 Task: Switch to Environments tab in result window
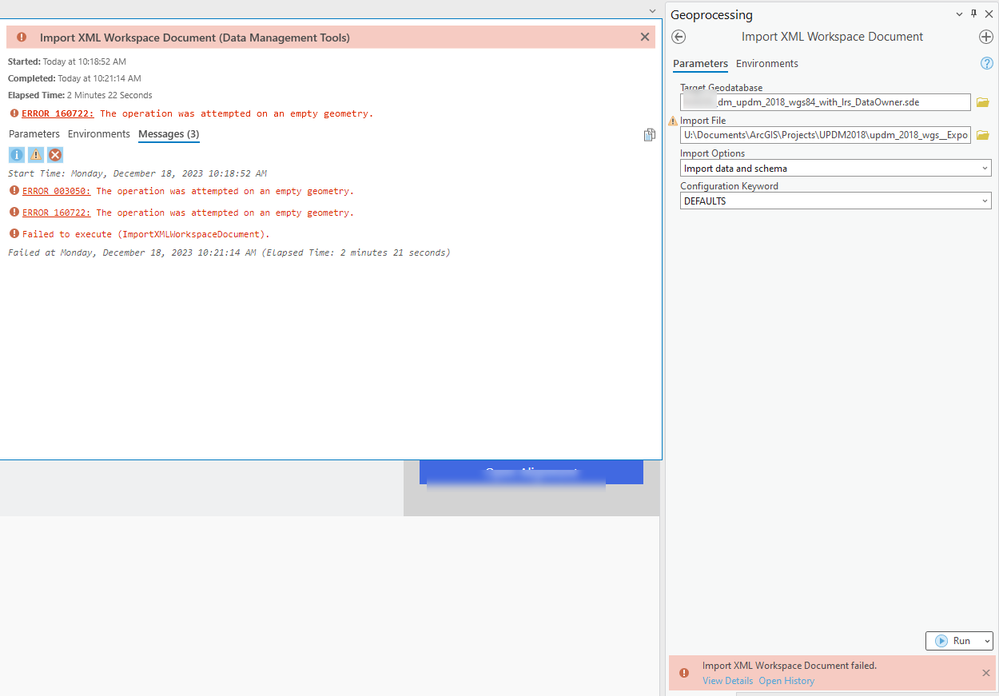coord(99,134)
